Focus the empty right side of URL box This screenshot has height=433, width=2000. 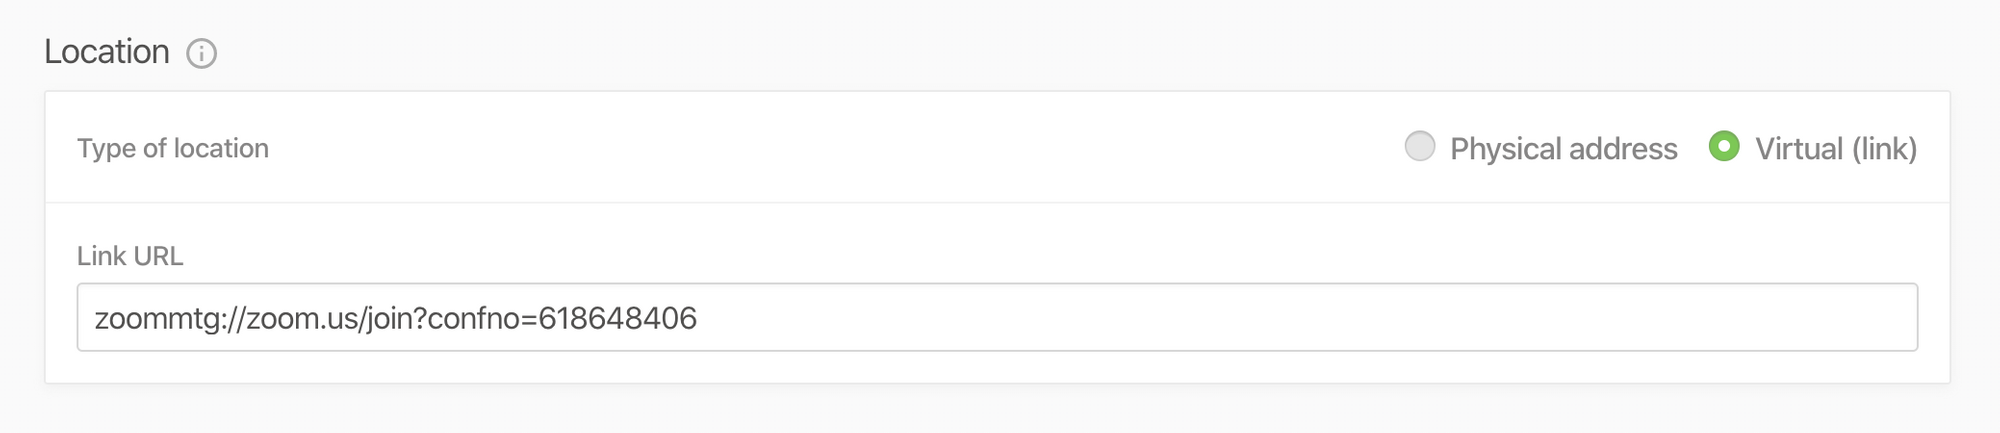[x=1400, y=317]
